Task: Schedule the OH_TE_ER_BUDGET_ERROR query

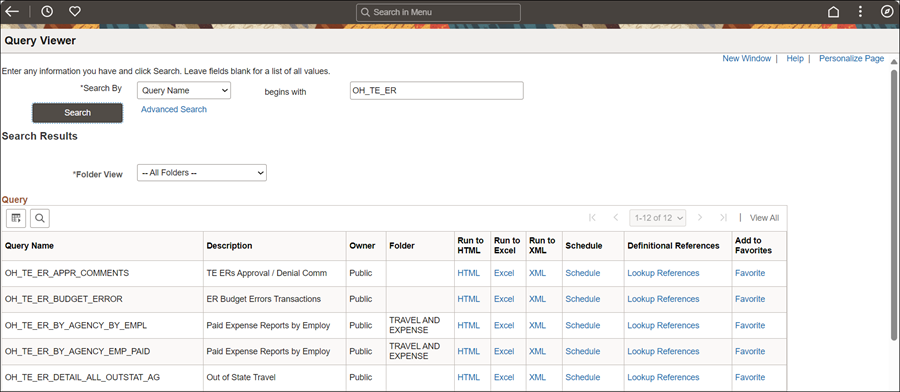Action: [x=583, y=299]
